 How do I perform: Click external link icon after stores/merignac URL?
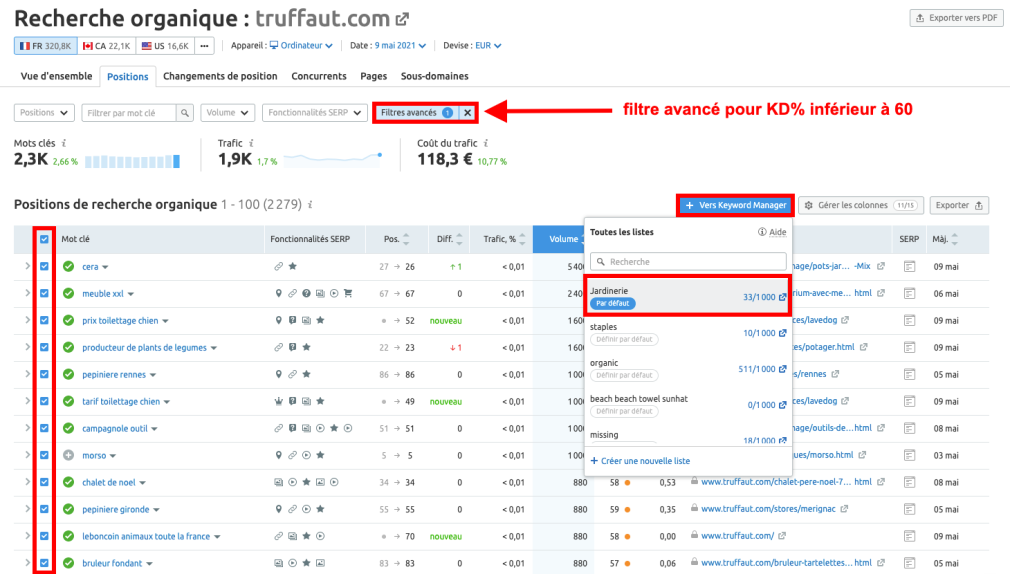click(x=844, y=509)
